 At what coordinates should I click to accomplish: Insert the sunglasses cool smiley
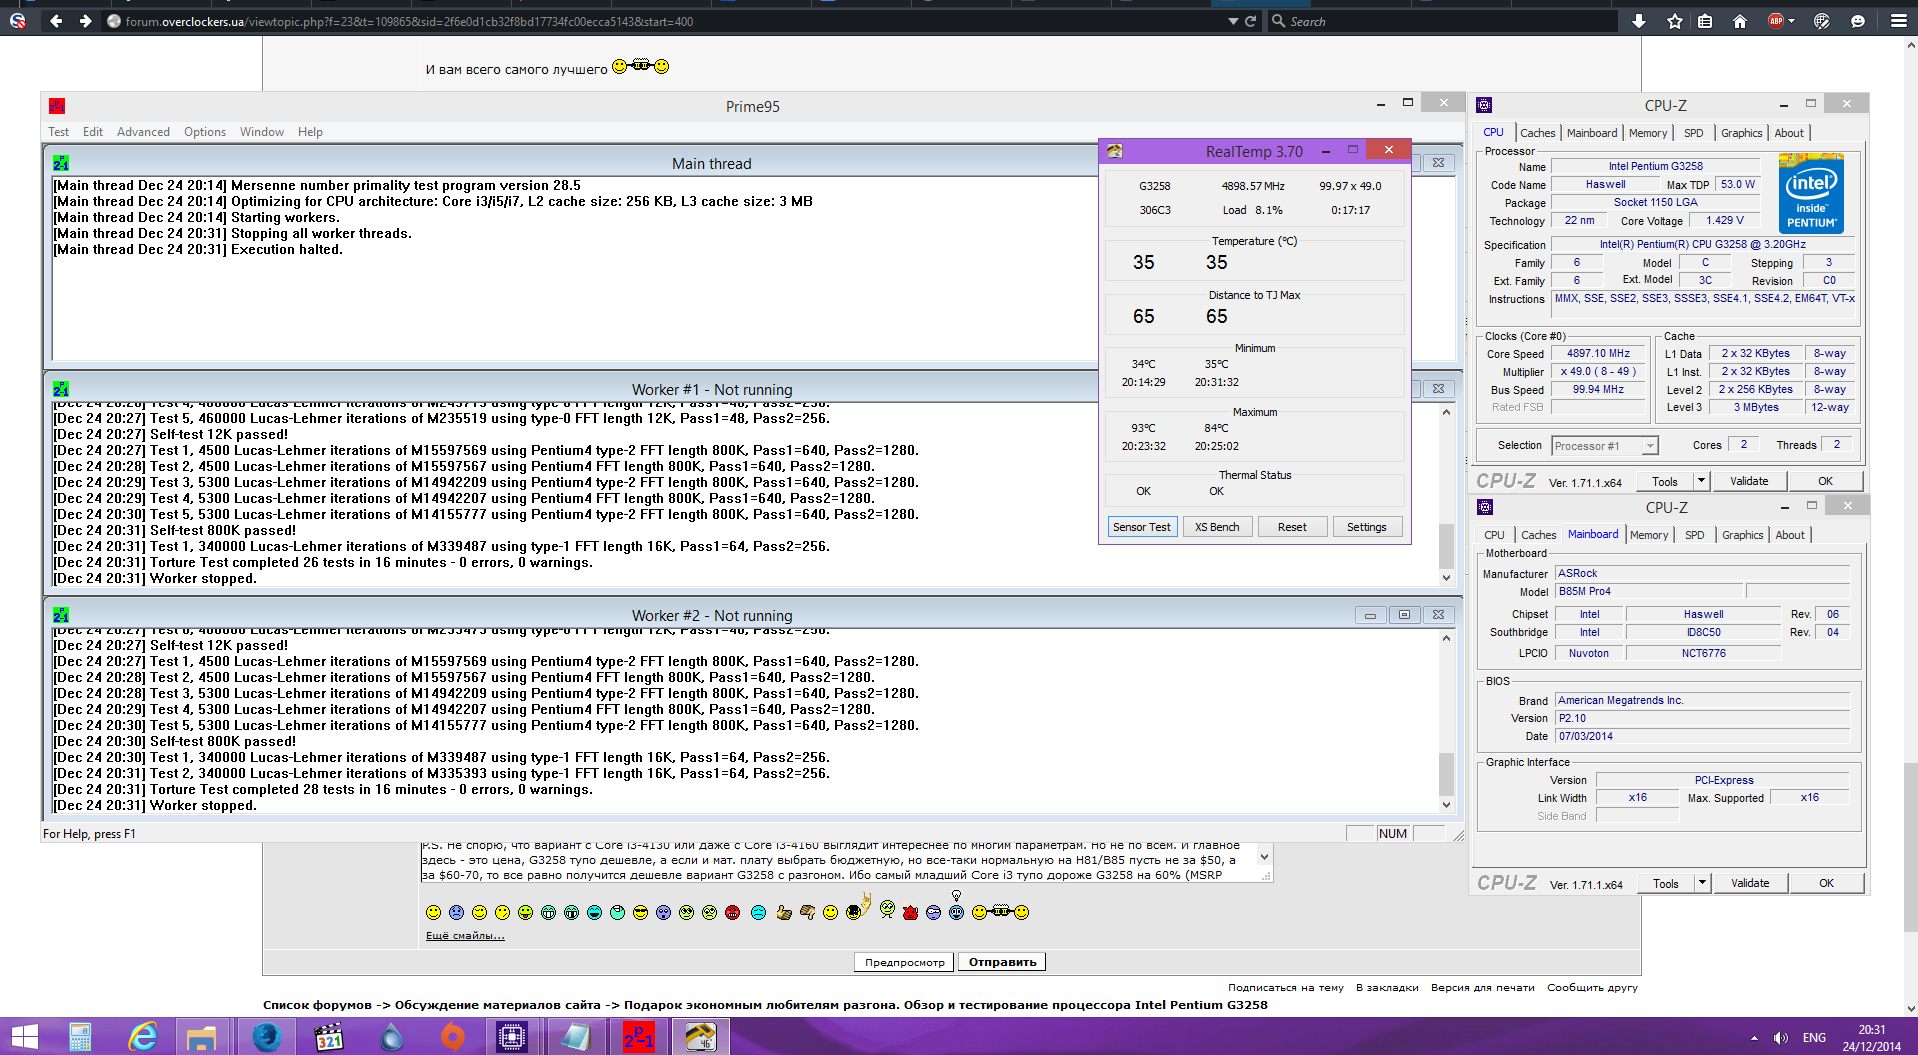point(641,912)
